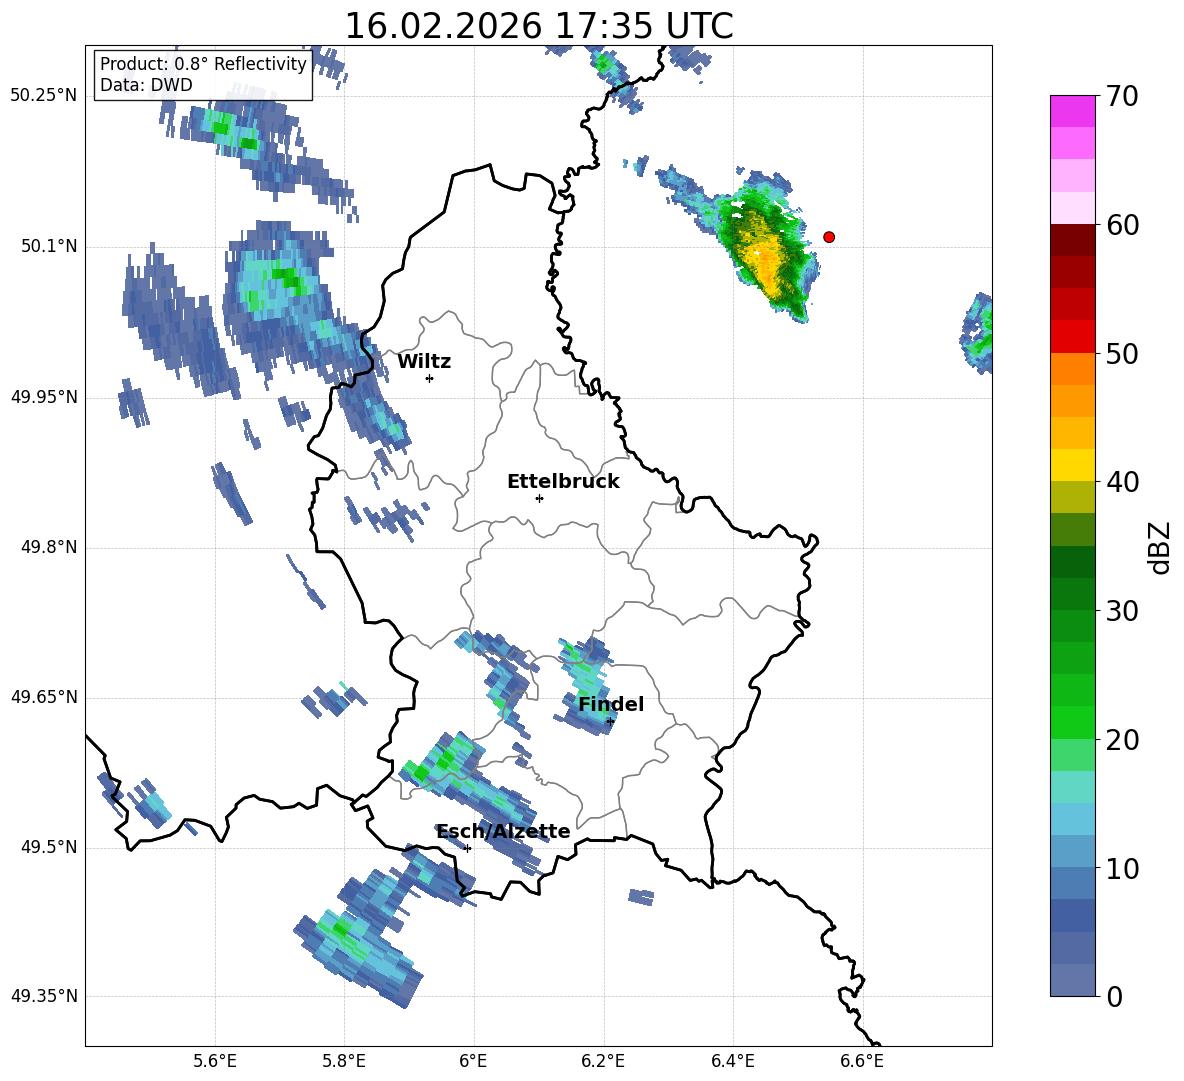Click the Data: DWD text
1184x1081 pixels.
point(146,85)
